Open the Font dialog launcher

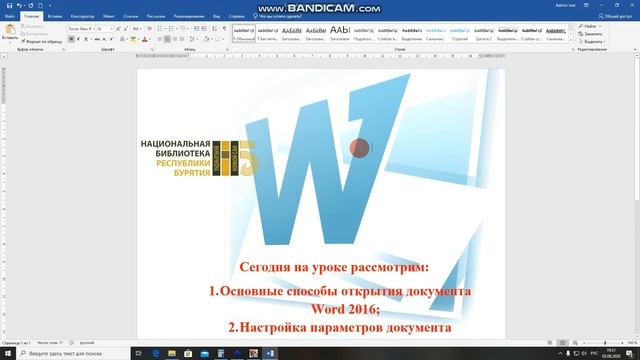(152, 49)
